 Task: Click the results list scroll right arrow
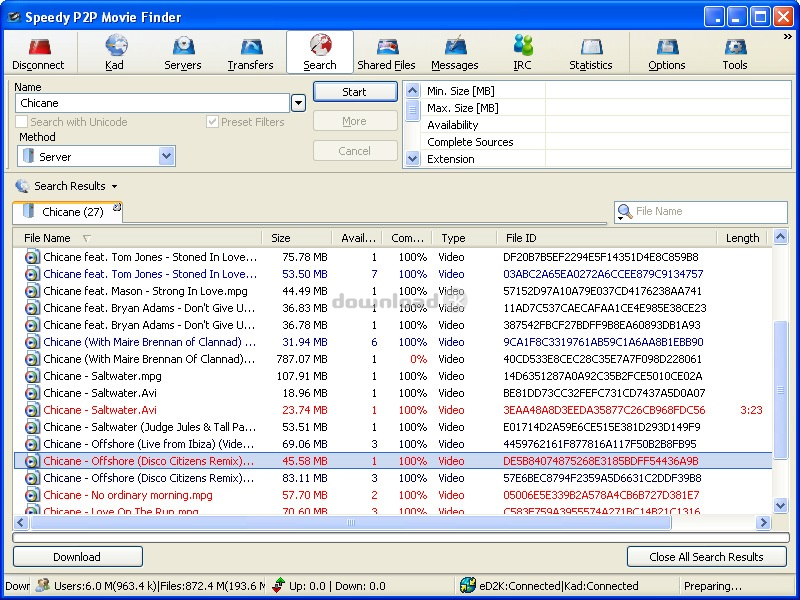tap(764, 522)
